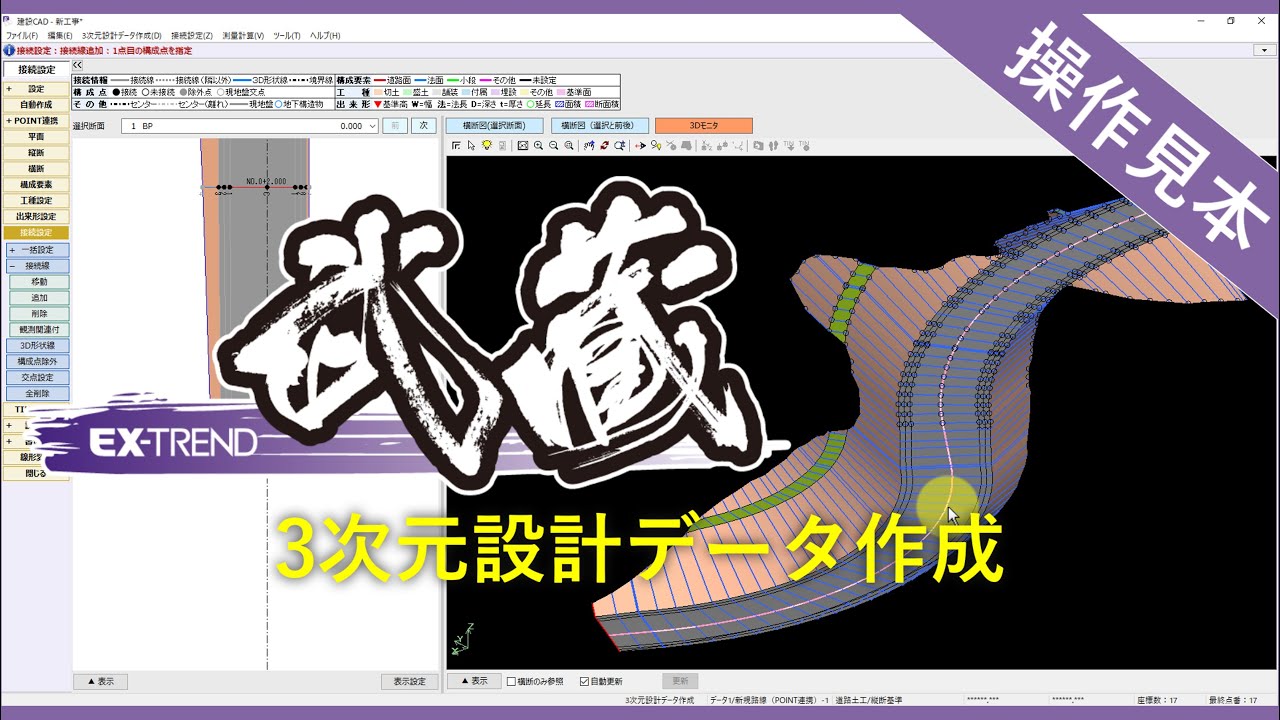Click the greyed document icon after light bulb

pyautogui.click(x=502, y=146)
